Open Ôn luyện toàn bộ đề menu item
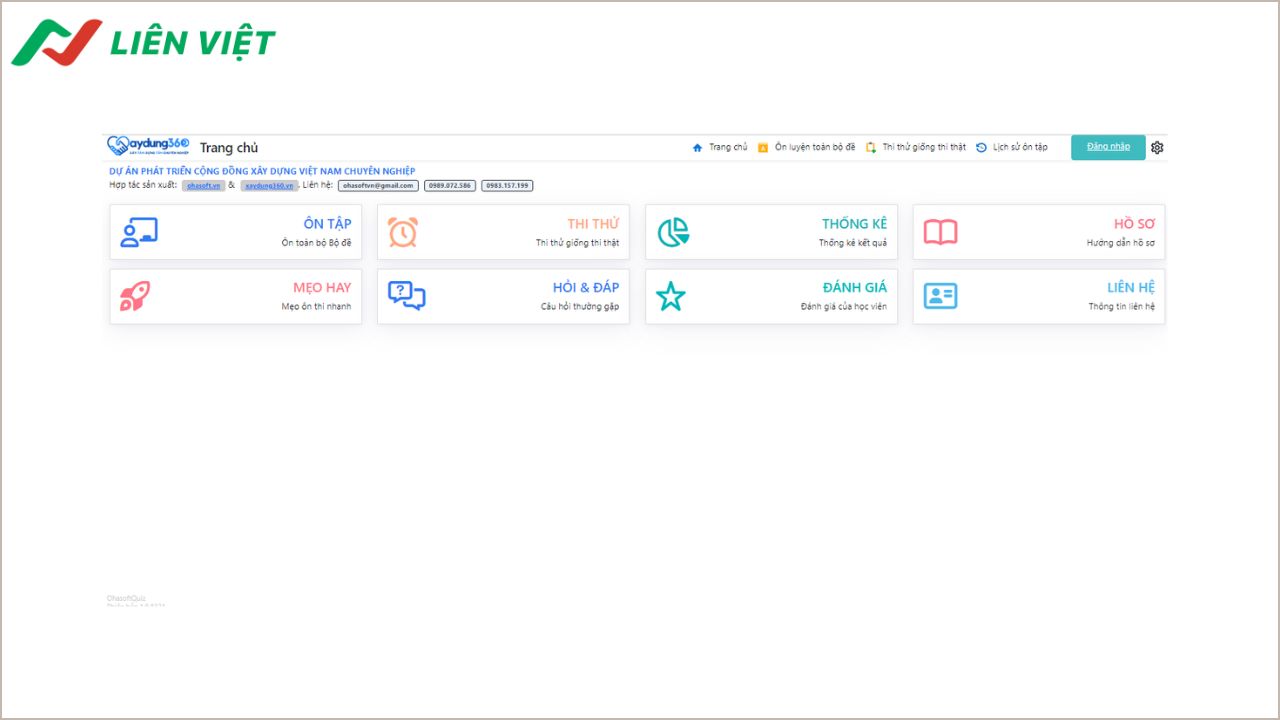Image resolution: width=1280 pixels, height=720 pixels. point(815,147)
